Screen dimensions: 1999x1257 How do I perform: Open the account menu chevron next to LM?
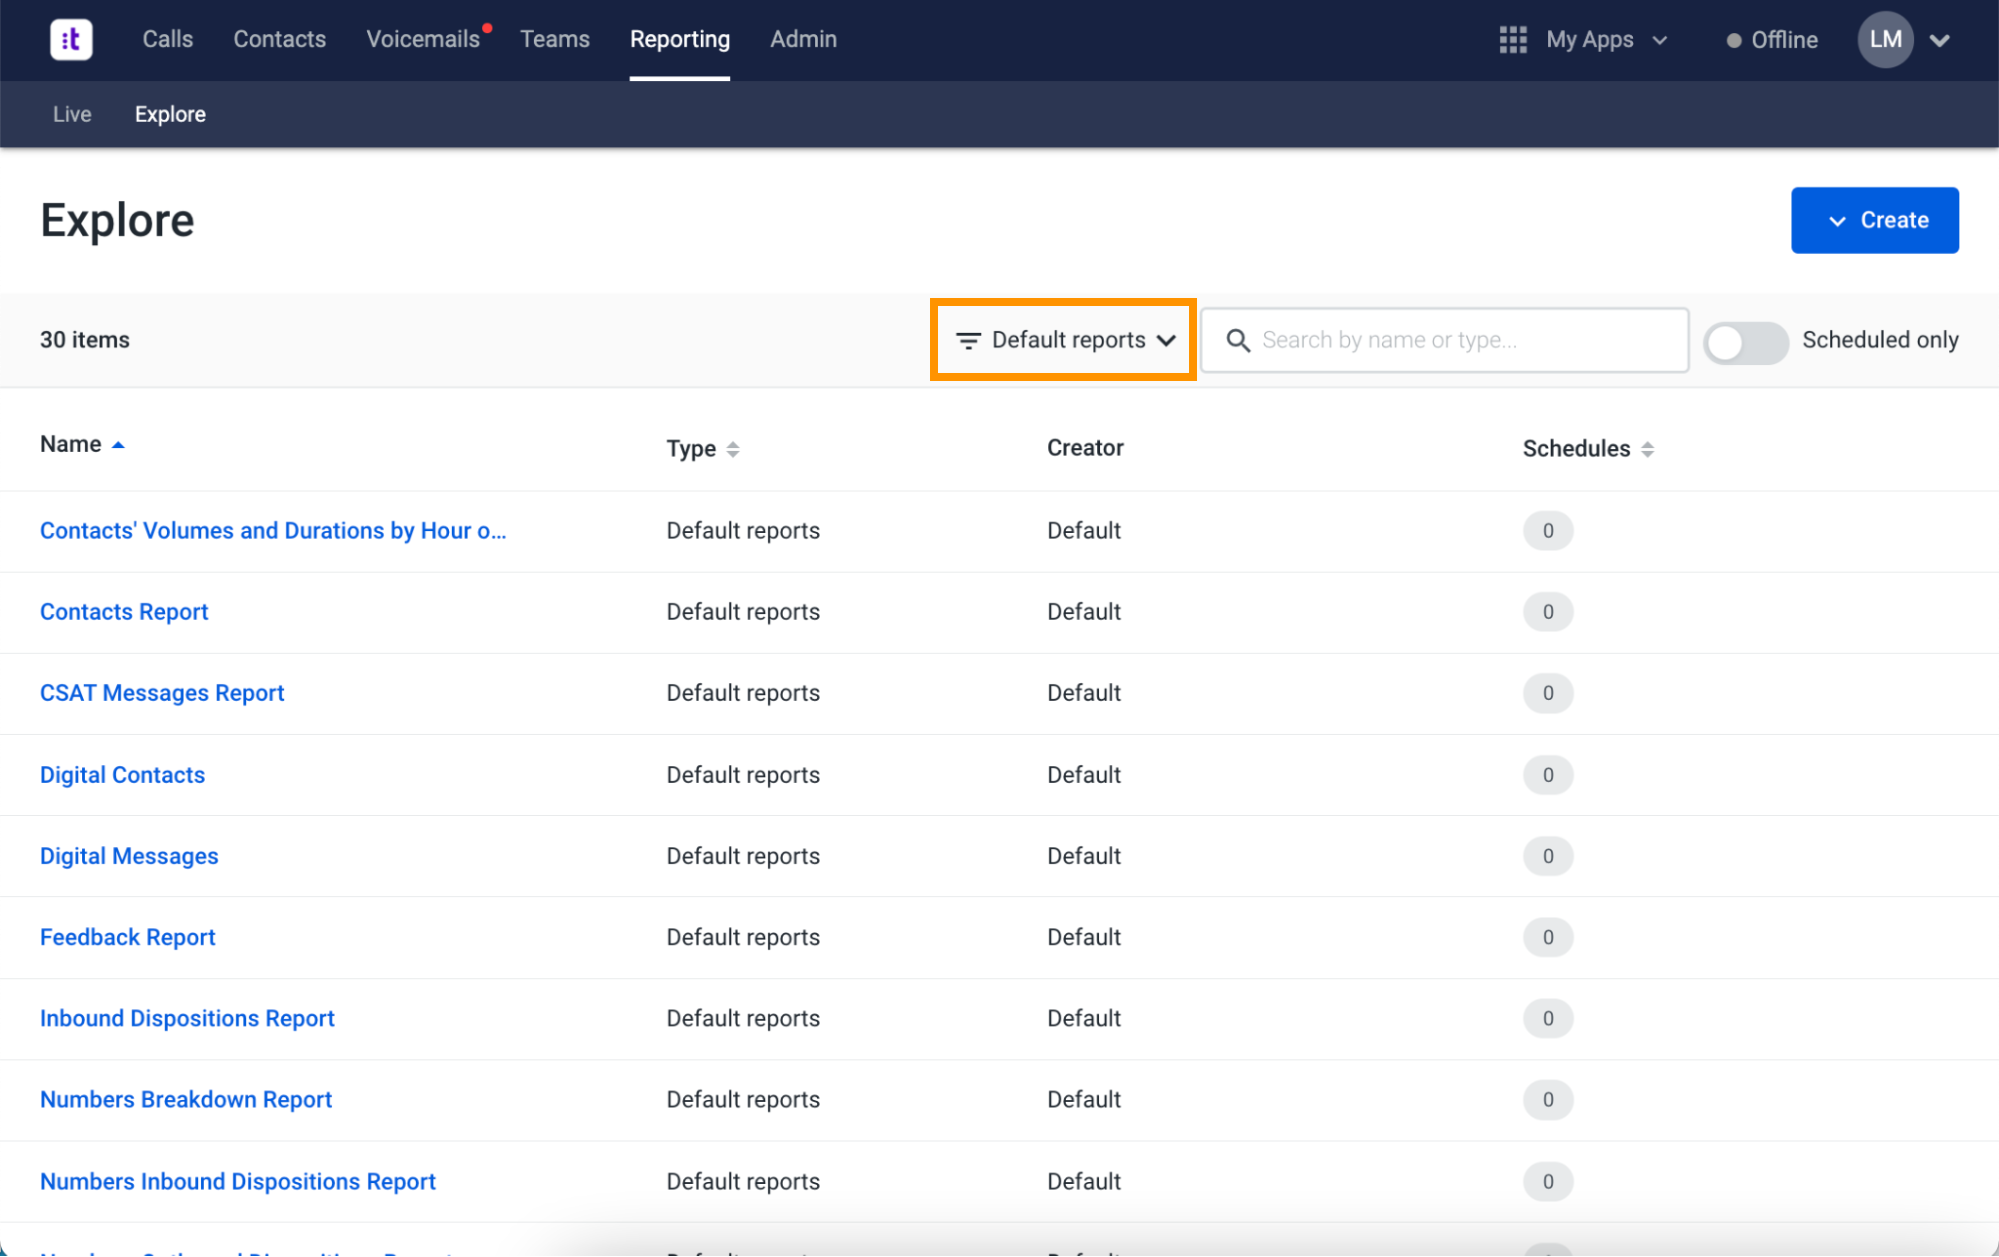(1940, 41)
